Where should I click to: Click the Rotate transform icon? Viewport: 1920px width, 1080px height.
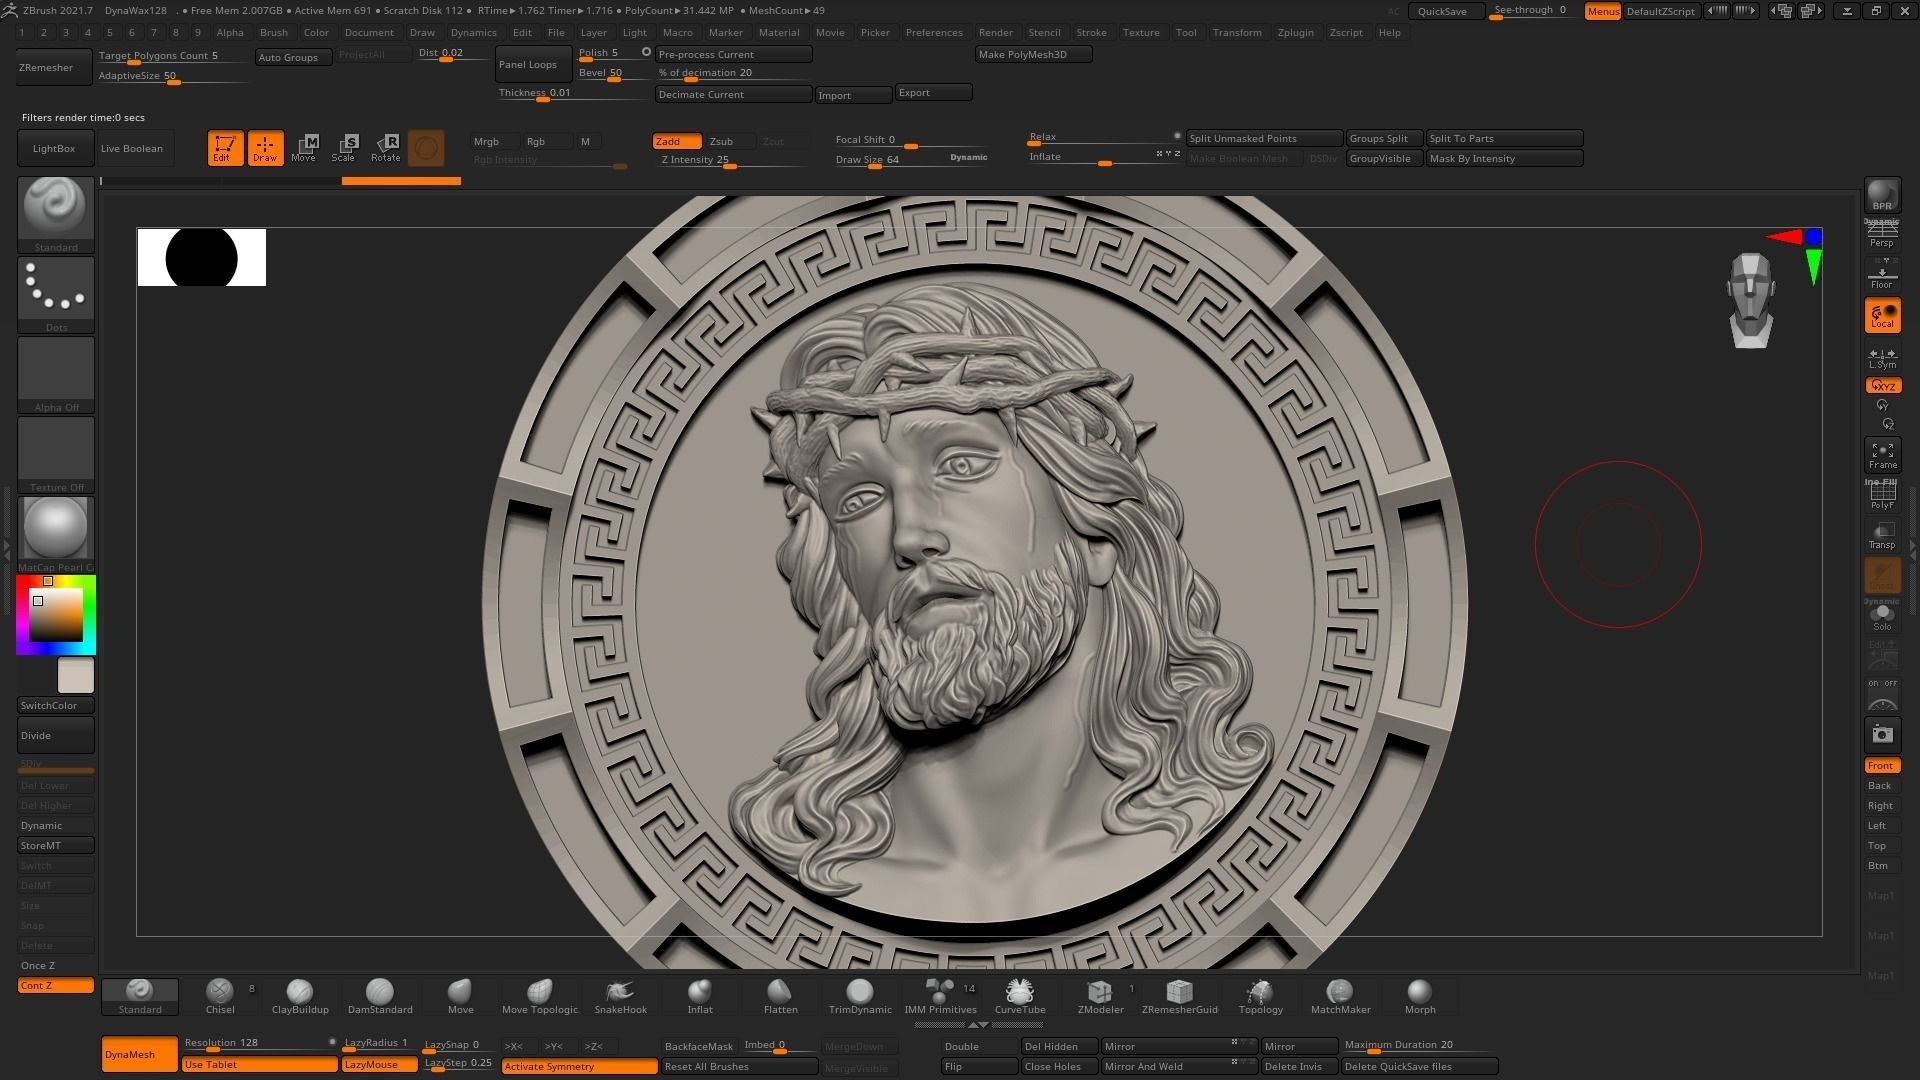click(386, 148)
